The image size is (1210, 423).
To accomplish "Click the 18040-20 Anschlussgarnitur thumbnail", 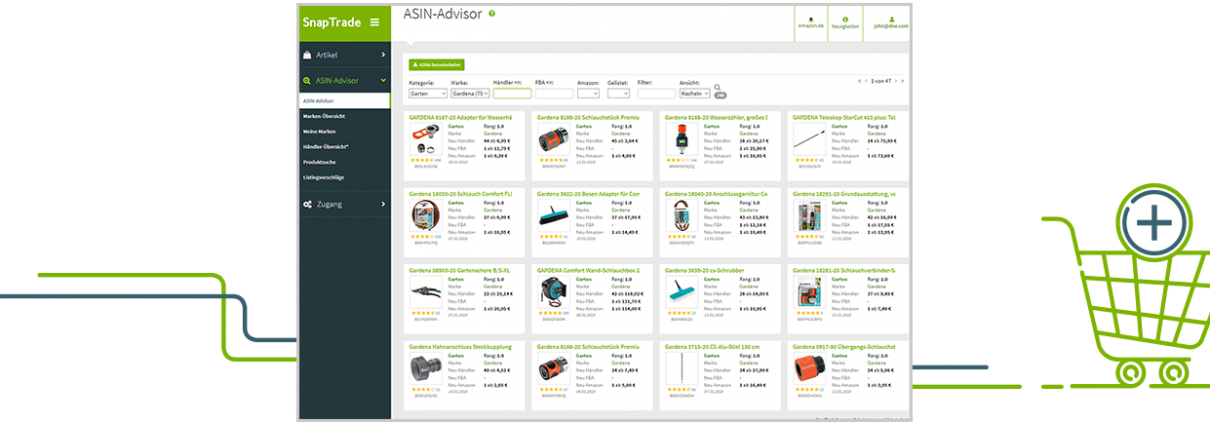I will (x=681, y=216).
